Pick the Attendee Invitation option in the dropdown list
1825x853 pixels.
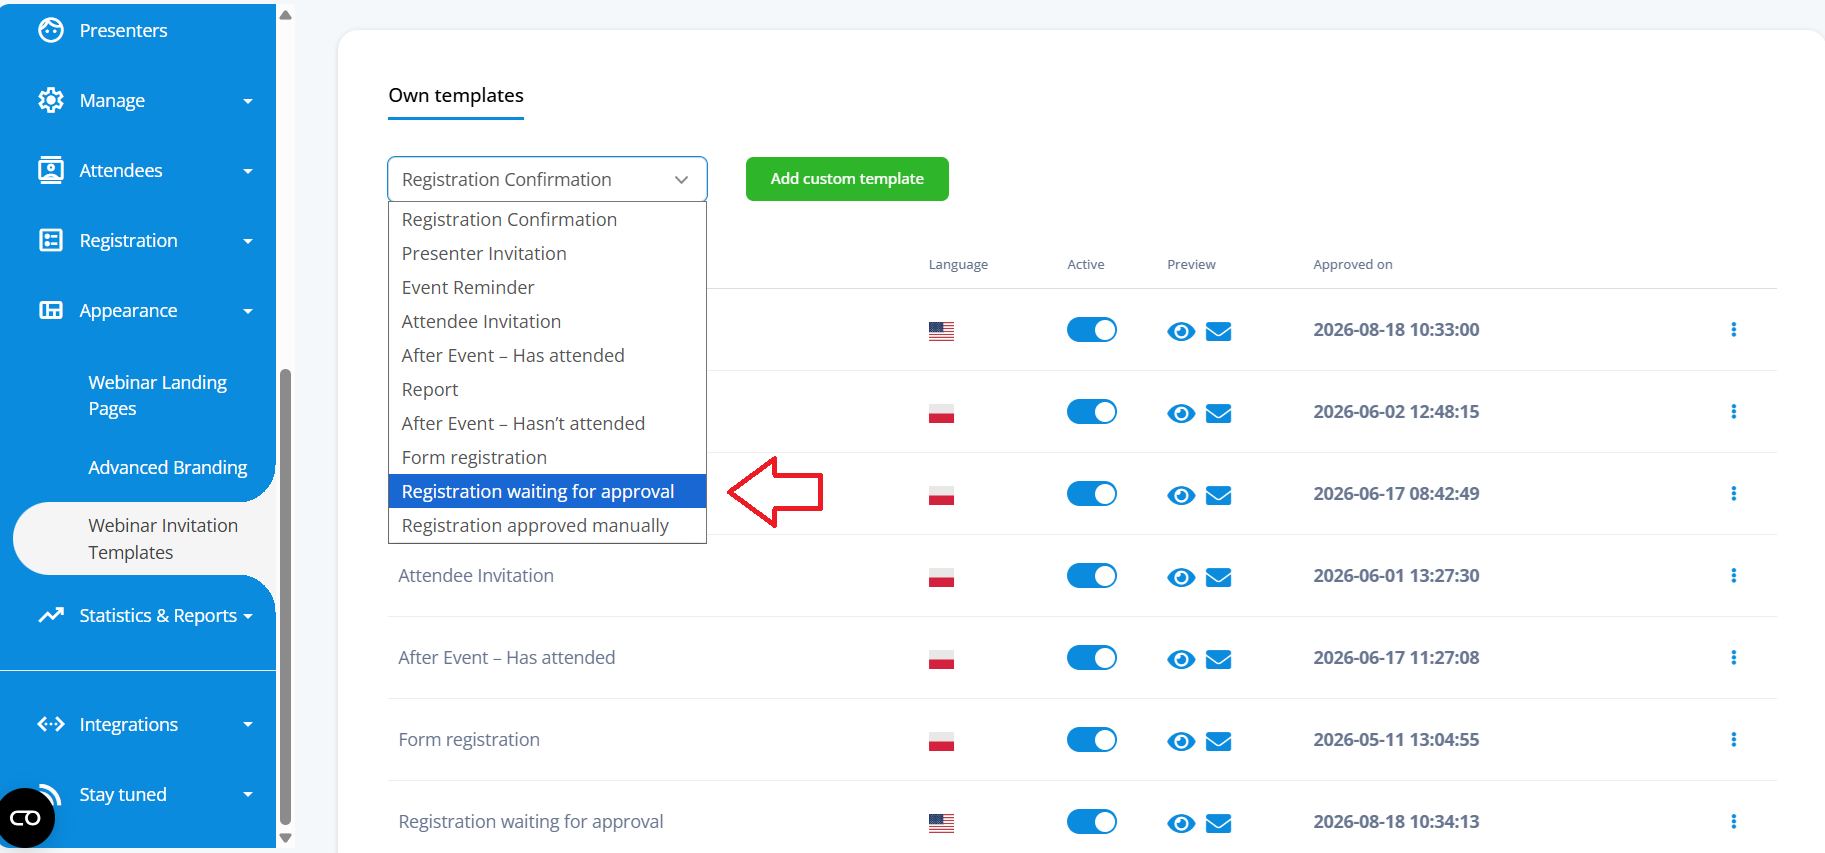coord(547,321)
